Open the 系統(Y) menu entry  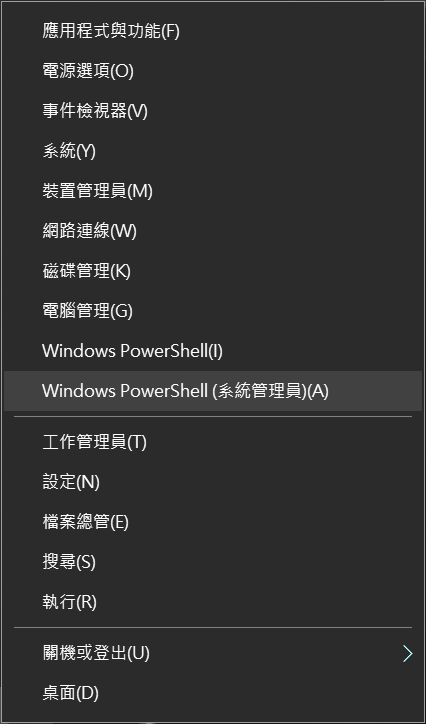click(x=213, y=151)
